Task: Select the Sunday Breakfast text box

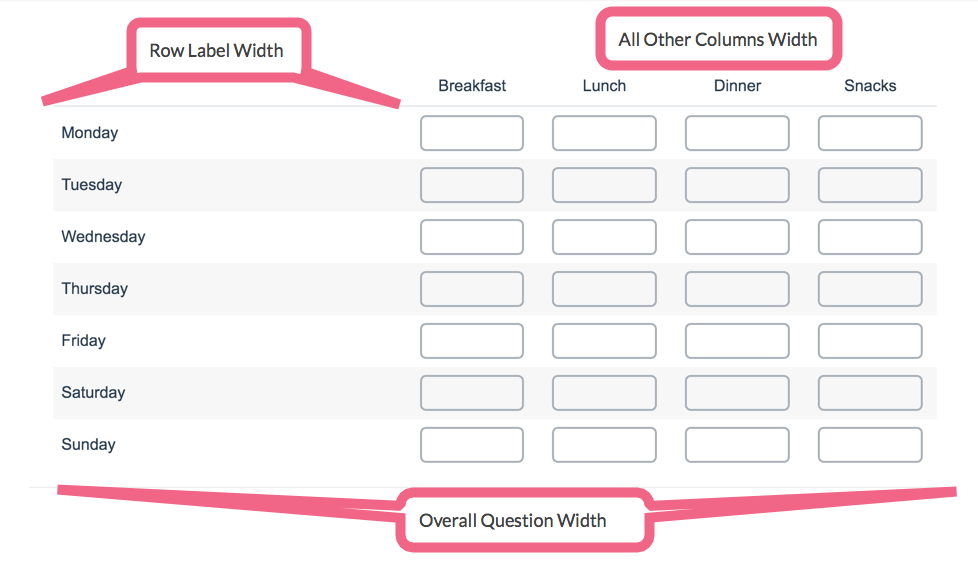Action: [472, 445]
